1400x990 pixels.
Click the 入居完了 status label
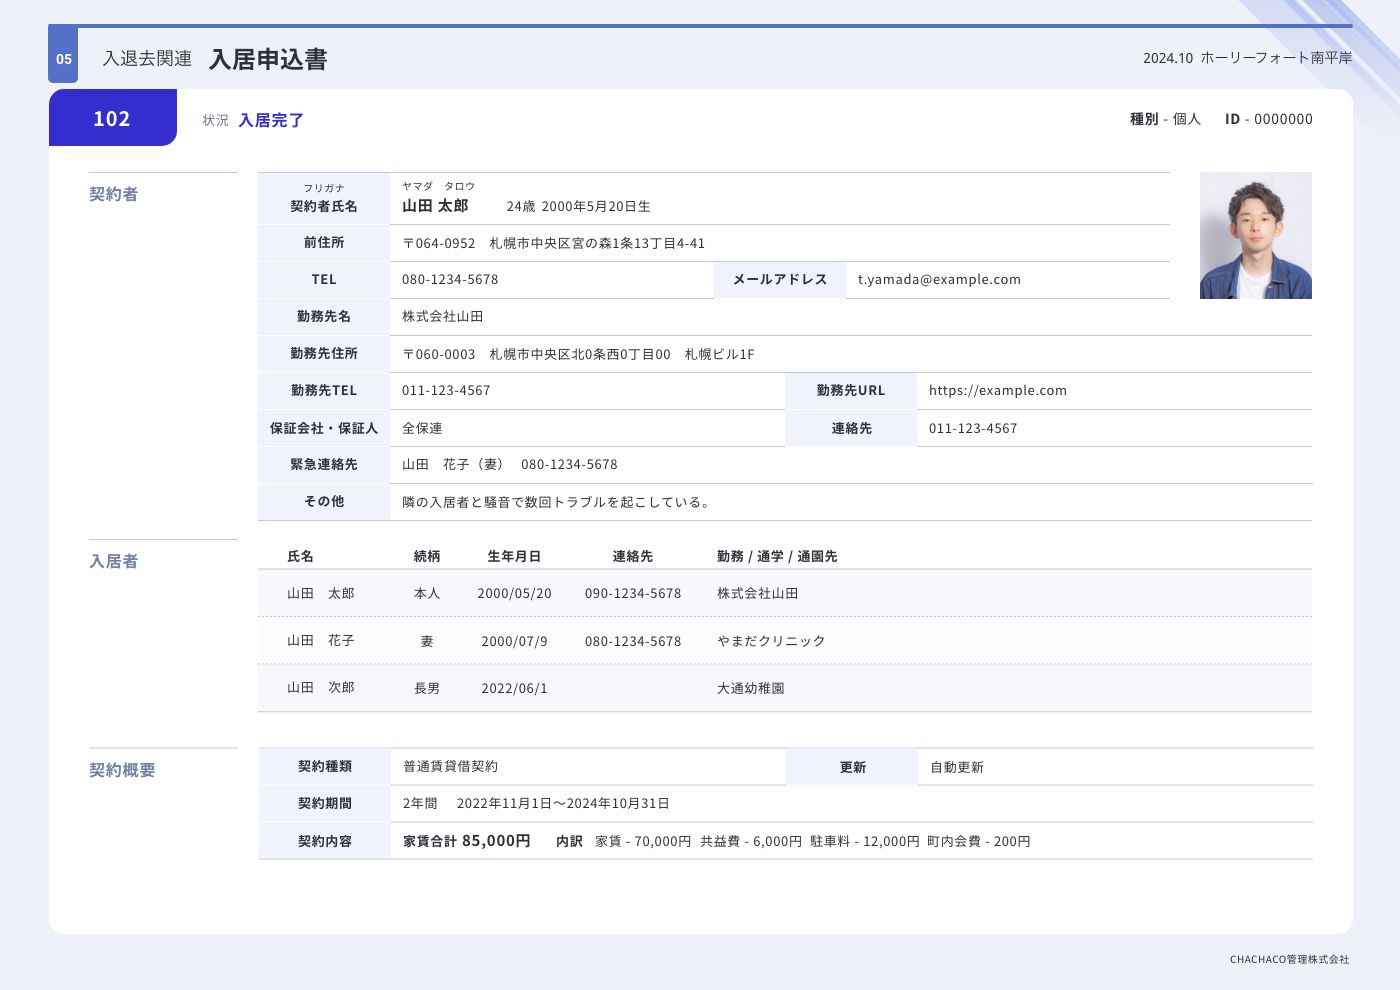270,120
